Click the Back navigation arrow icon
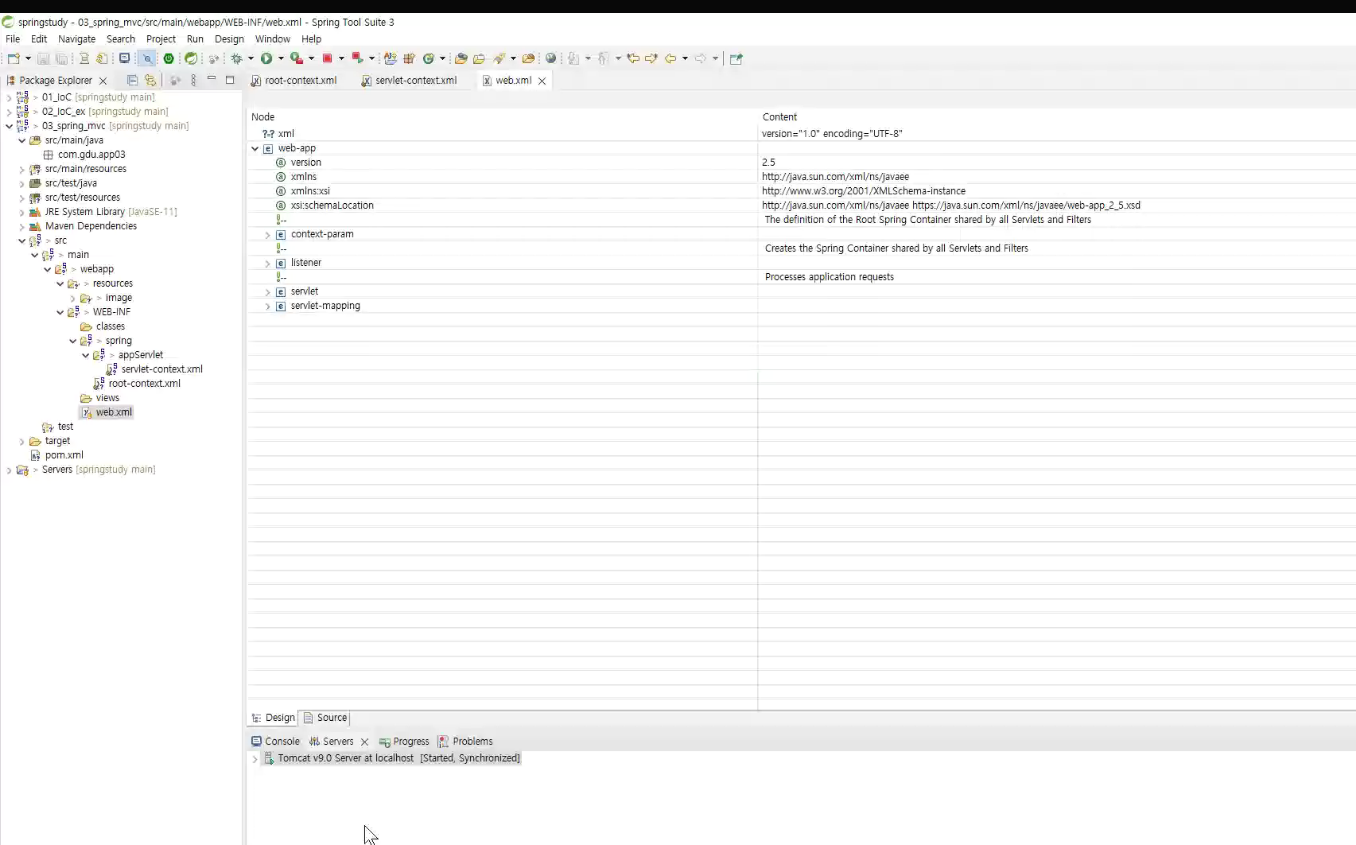This screenshot has width=1356, height=845. click(670, 59)
